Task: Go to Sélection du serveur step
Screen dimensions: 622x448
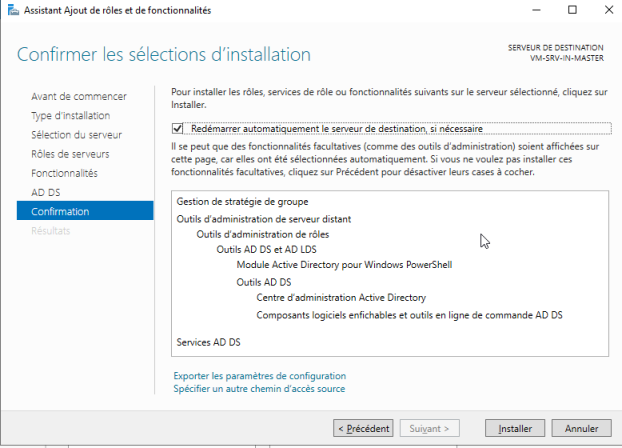Action: (77, 135)
